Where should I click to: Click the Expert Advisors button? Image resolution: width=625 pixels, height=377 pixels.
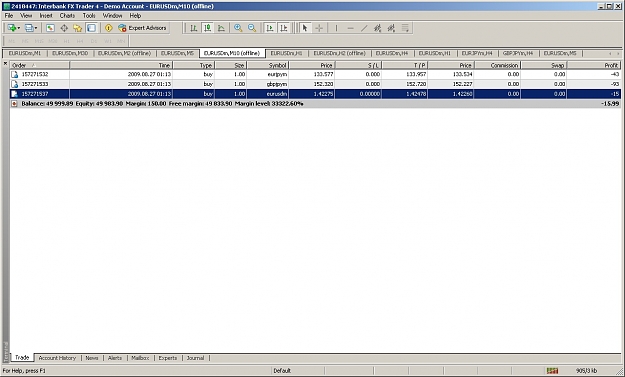143,28
